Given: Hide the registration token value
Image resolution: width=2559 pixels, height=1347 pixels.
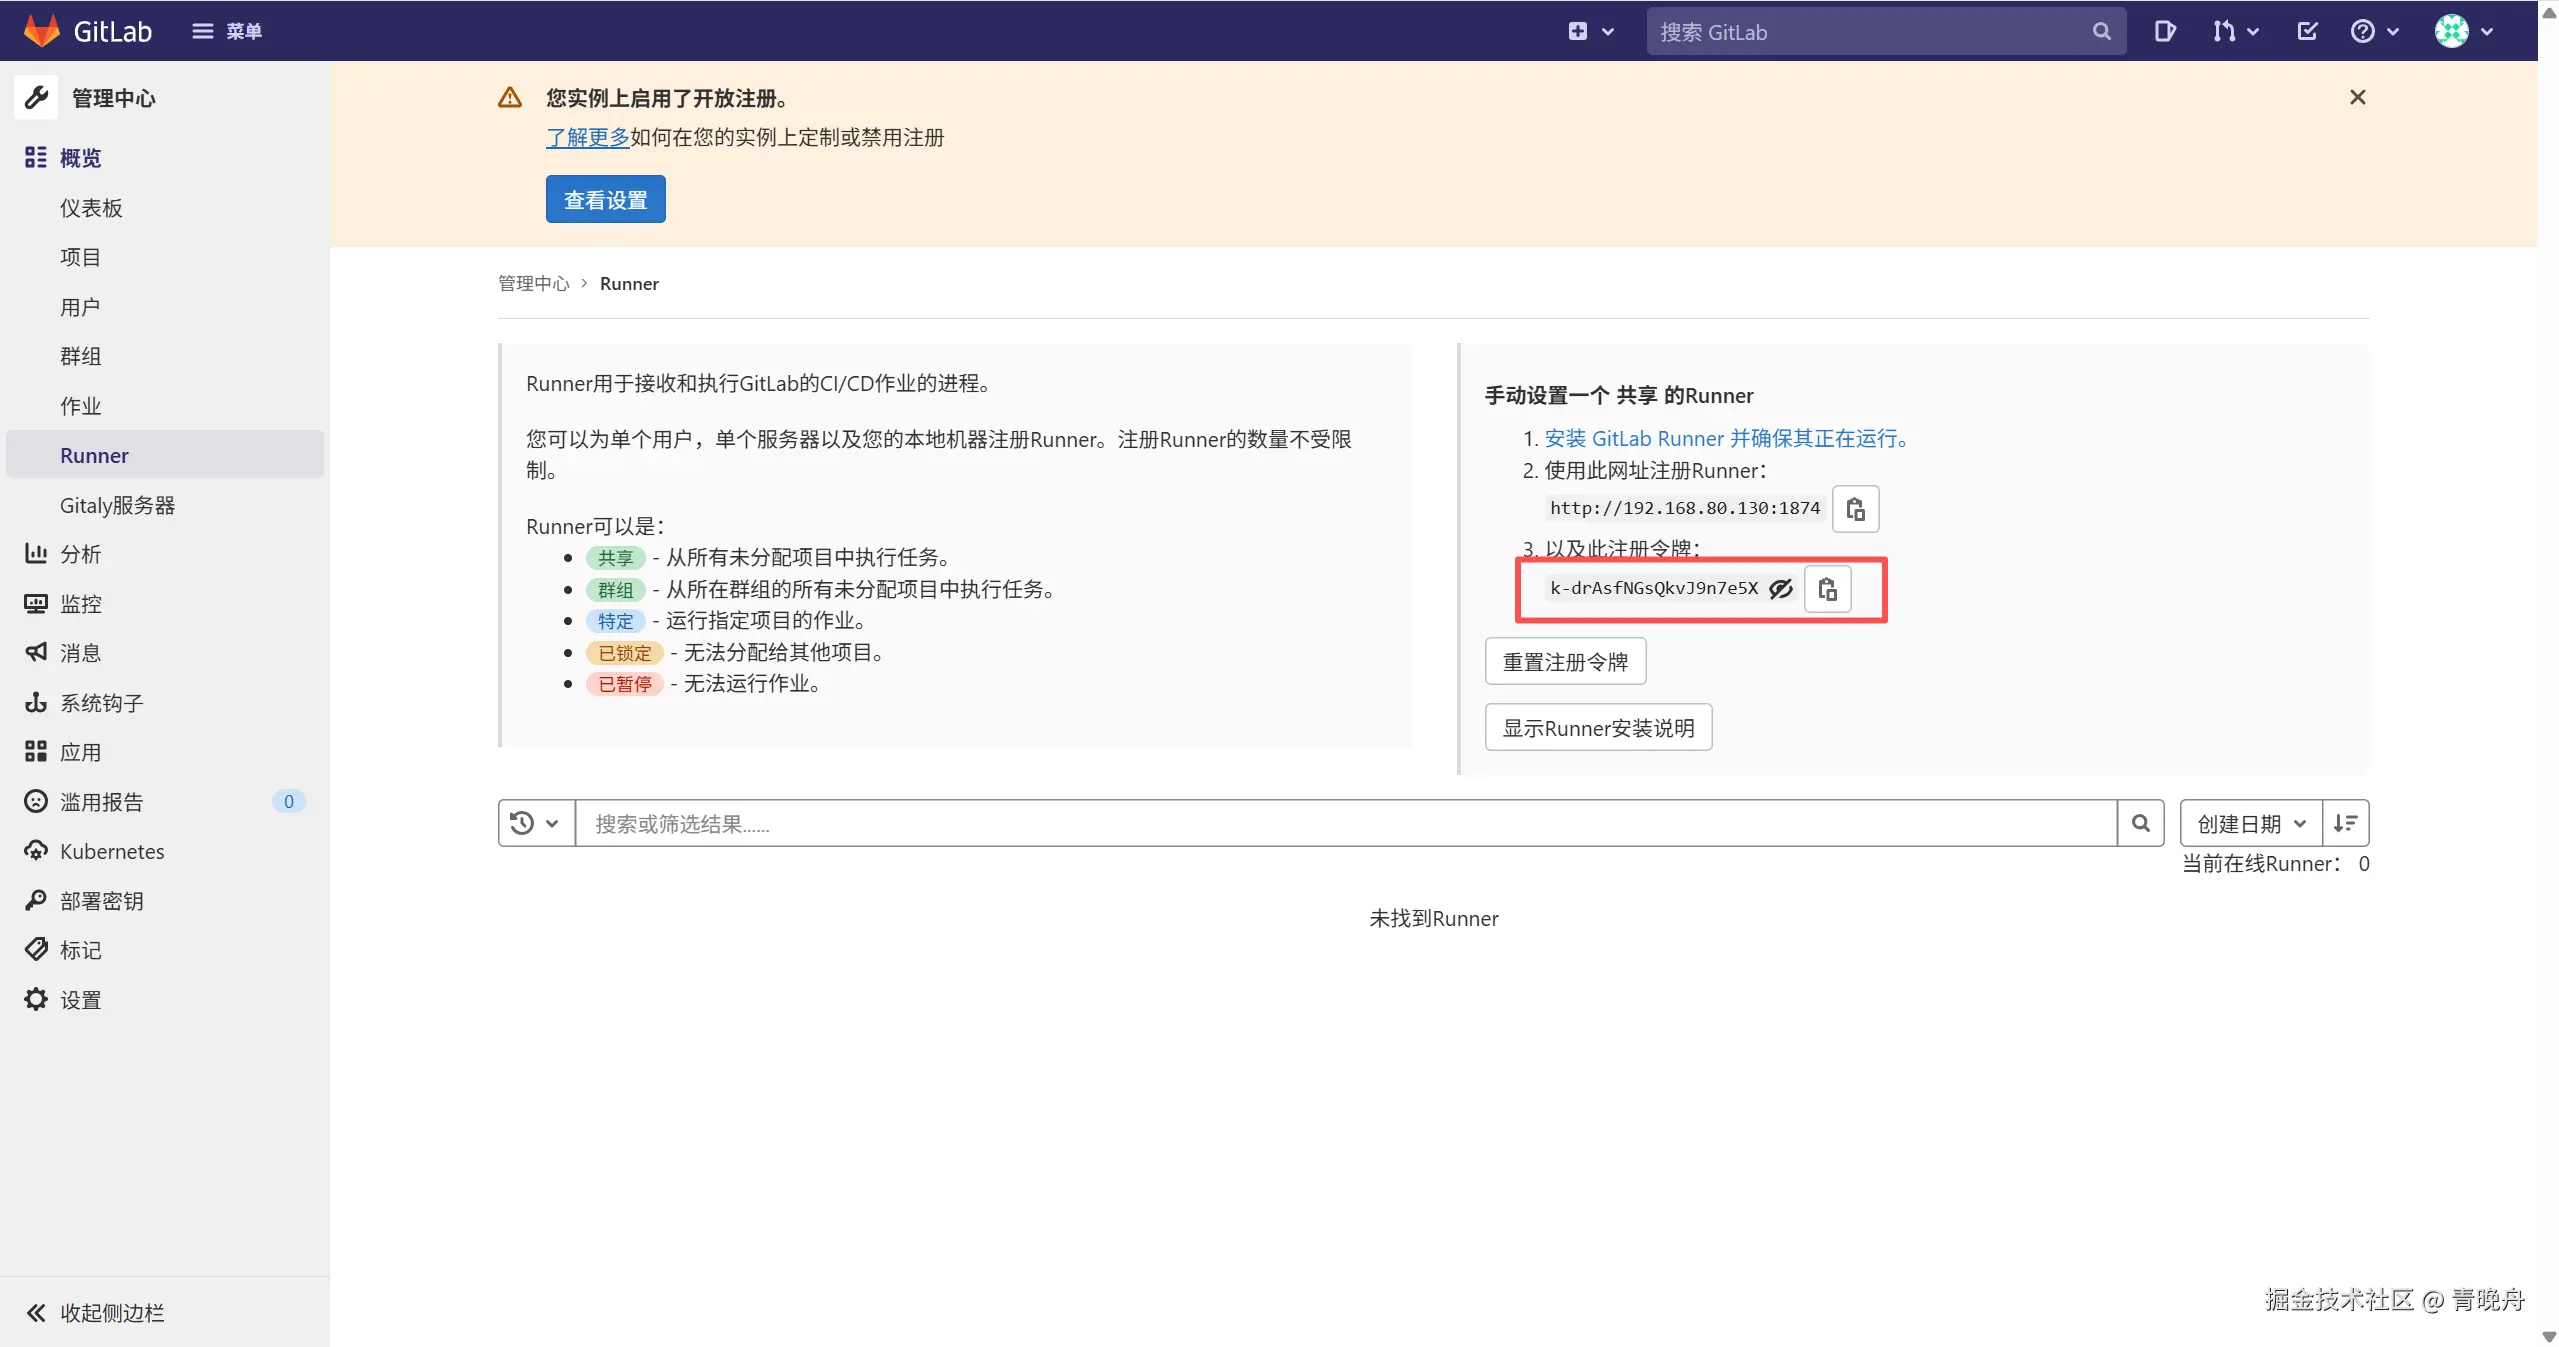Looking at the screenshot, I should (x=1781, y=589).
